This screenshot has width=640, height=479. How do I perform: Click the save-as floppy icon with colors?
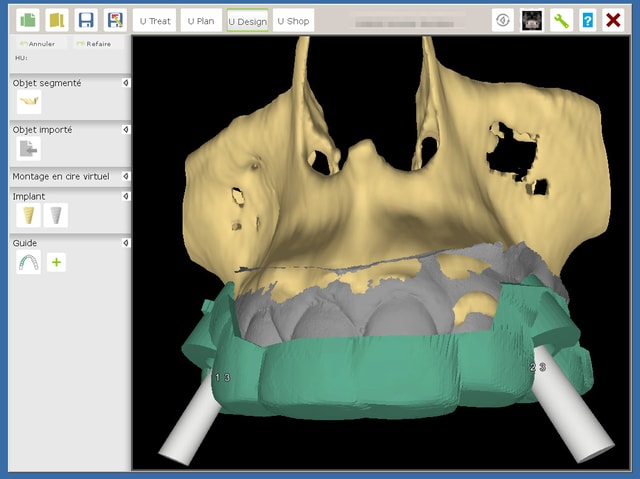[x=116, y=20]
